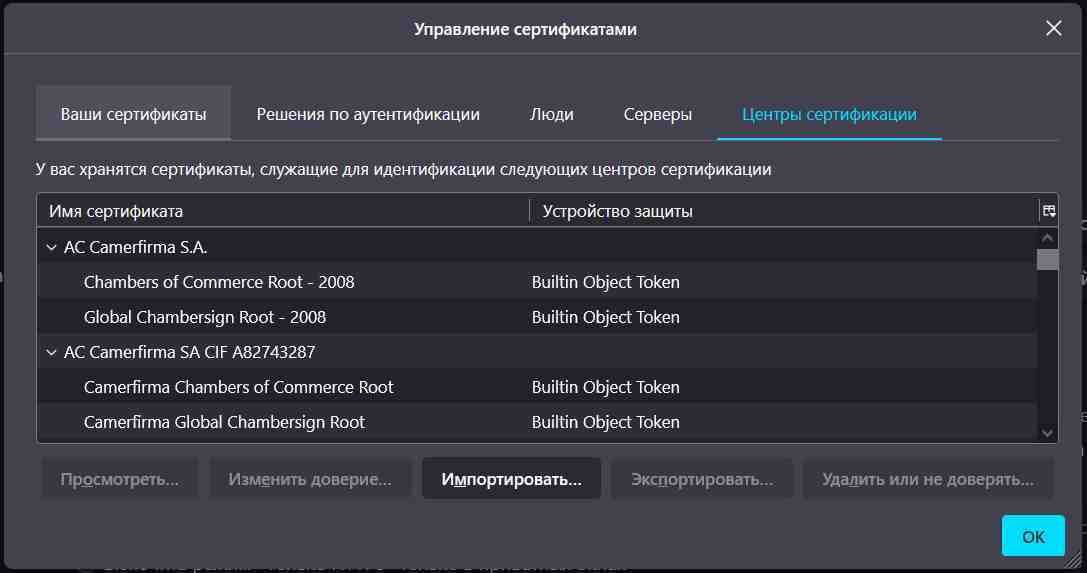Image resolution: width=1087 pixels, height=573 pixels.
Task: Switch to the Ваши сертификаты tab
Action: (133, 114)
